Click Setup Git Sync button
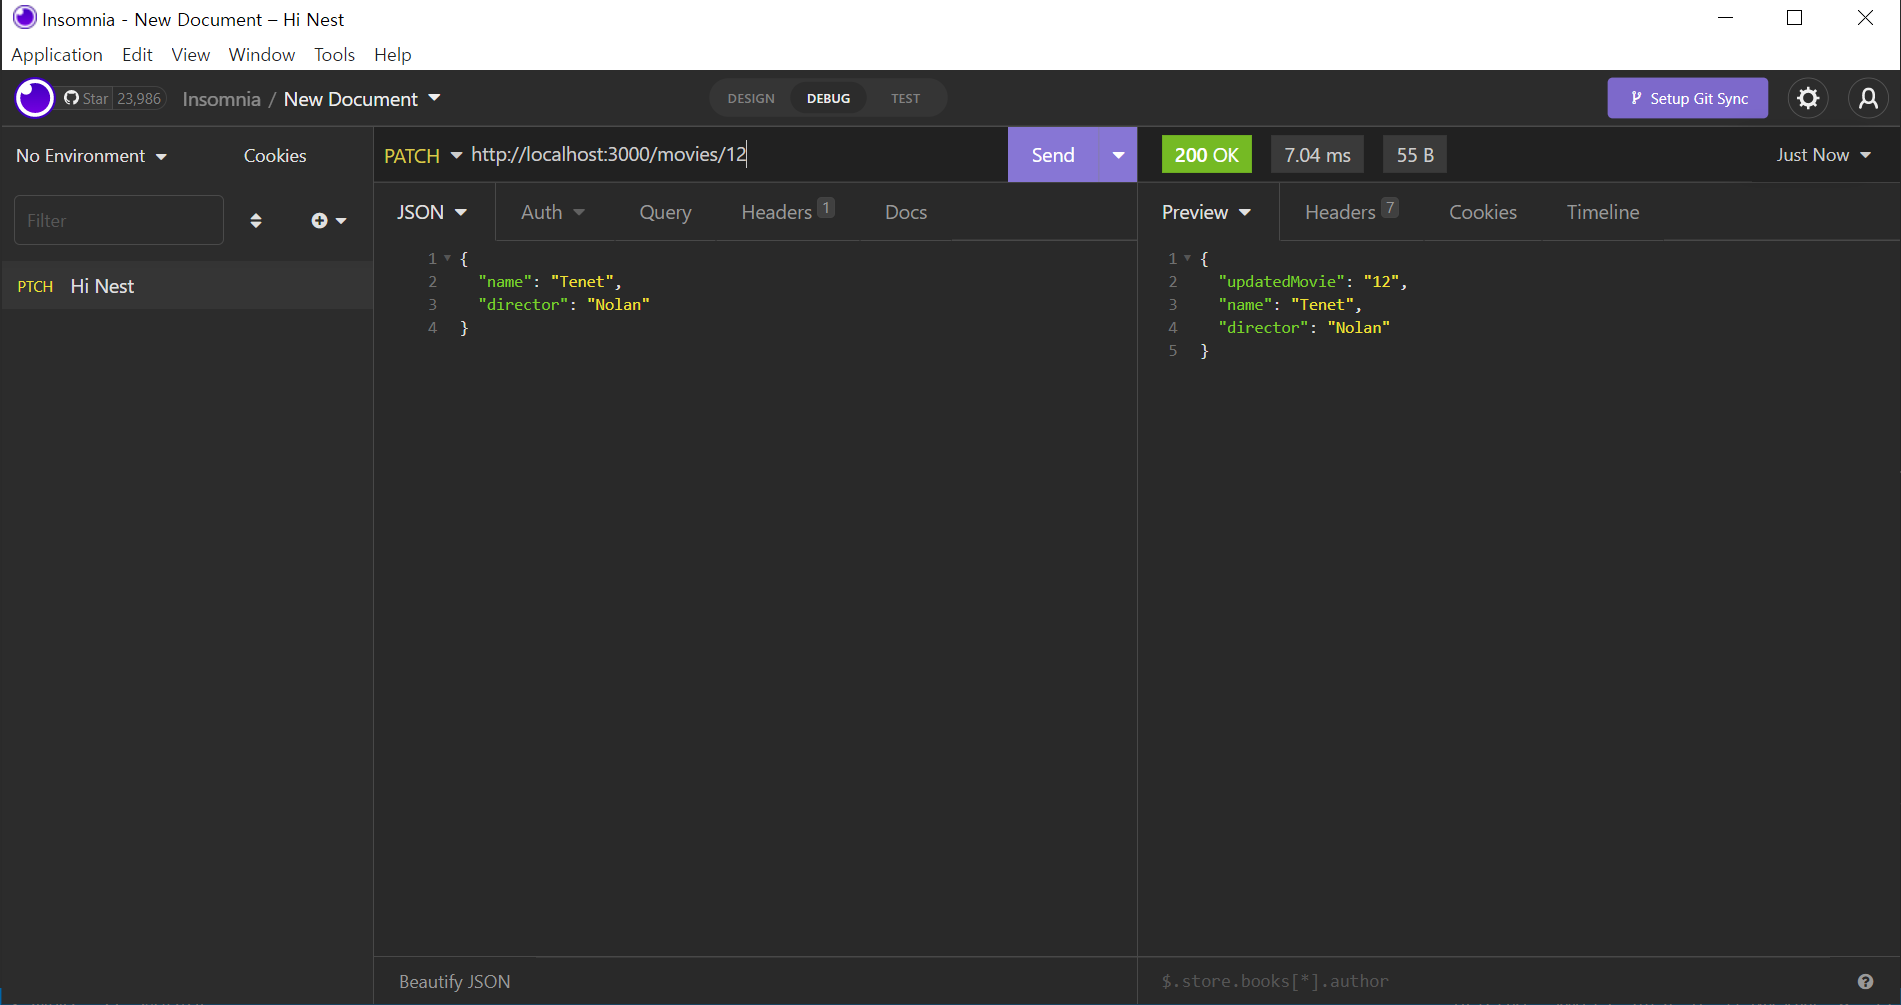This screenshot has width=1901, height=1005. point(1688,98)
